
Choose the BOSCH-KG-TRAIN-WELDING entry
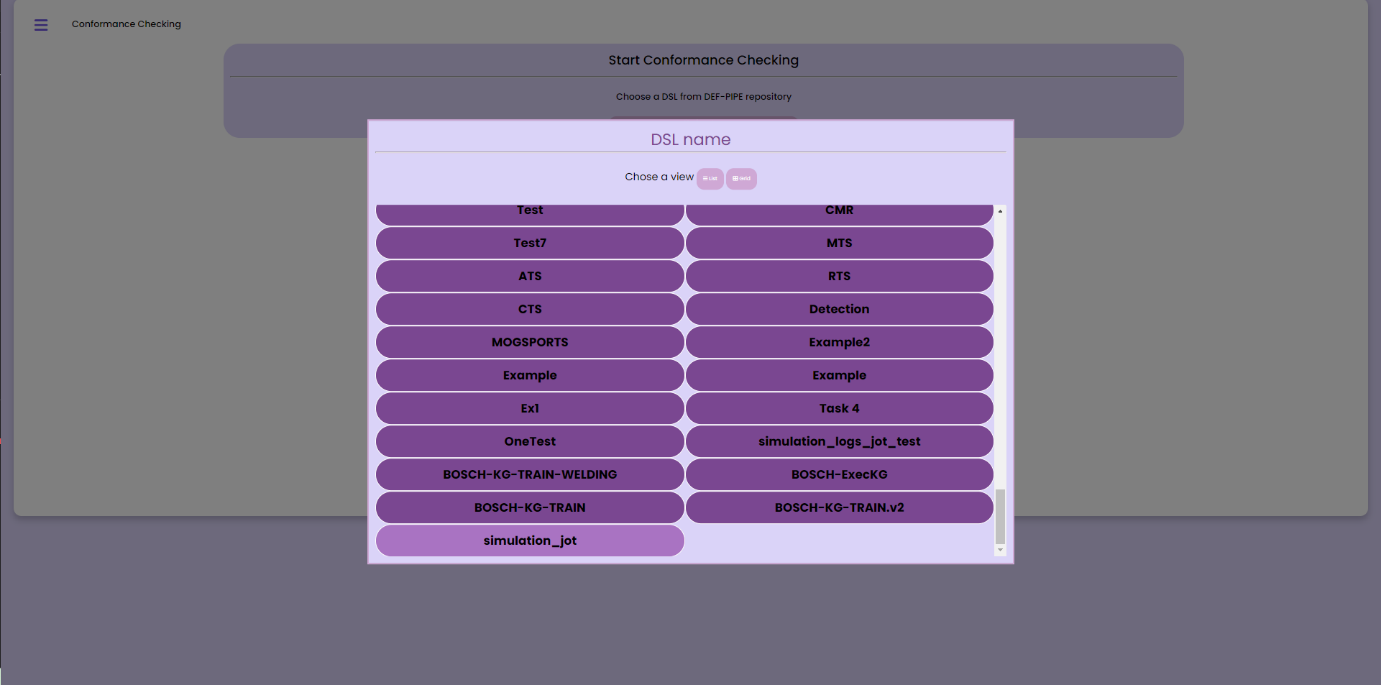tap(530, 475)
